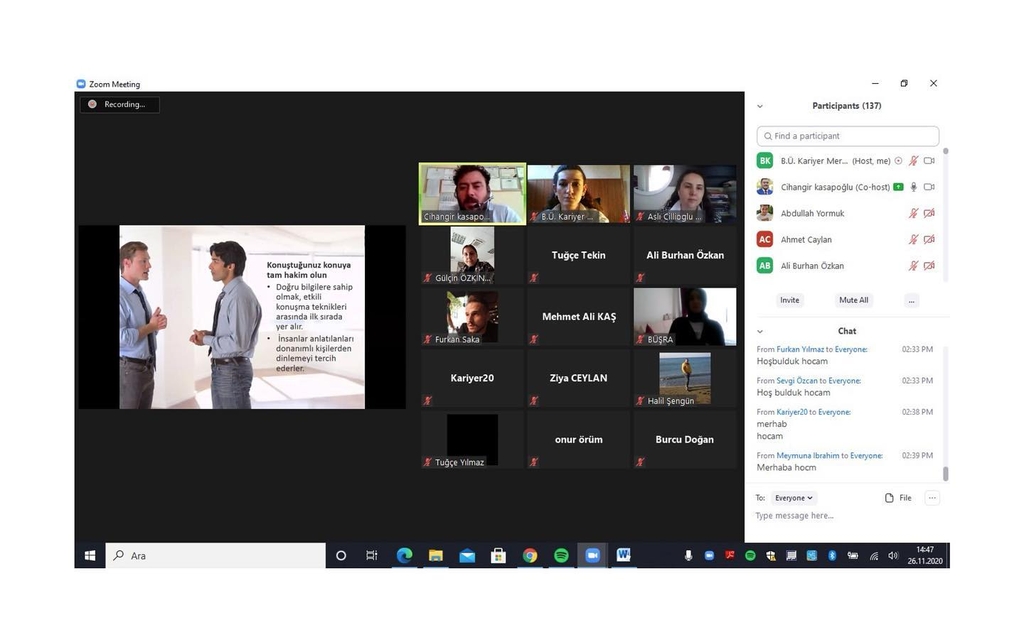The width and height of the screenshot is (1024, 642).
Task: Click the B.Ü. Kariyer host camera icon
Action: pyautogui.click(x=929, y=161)
